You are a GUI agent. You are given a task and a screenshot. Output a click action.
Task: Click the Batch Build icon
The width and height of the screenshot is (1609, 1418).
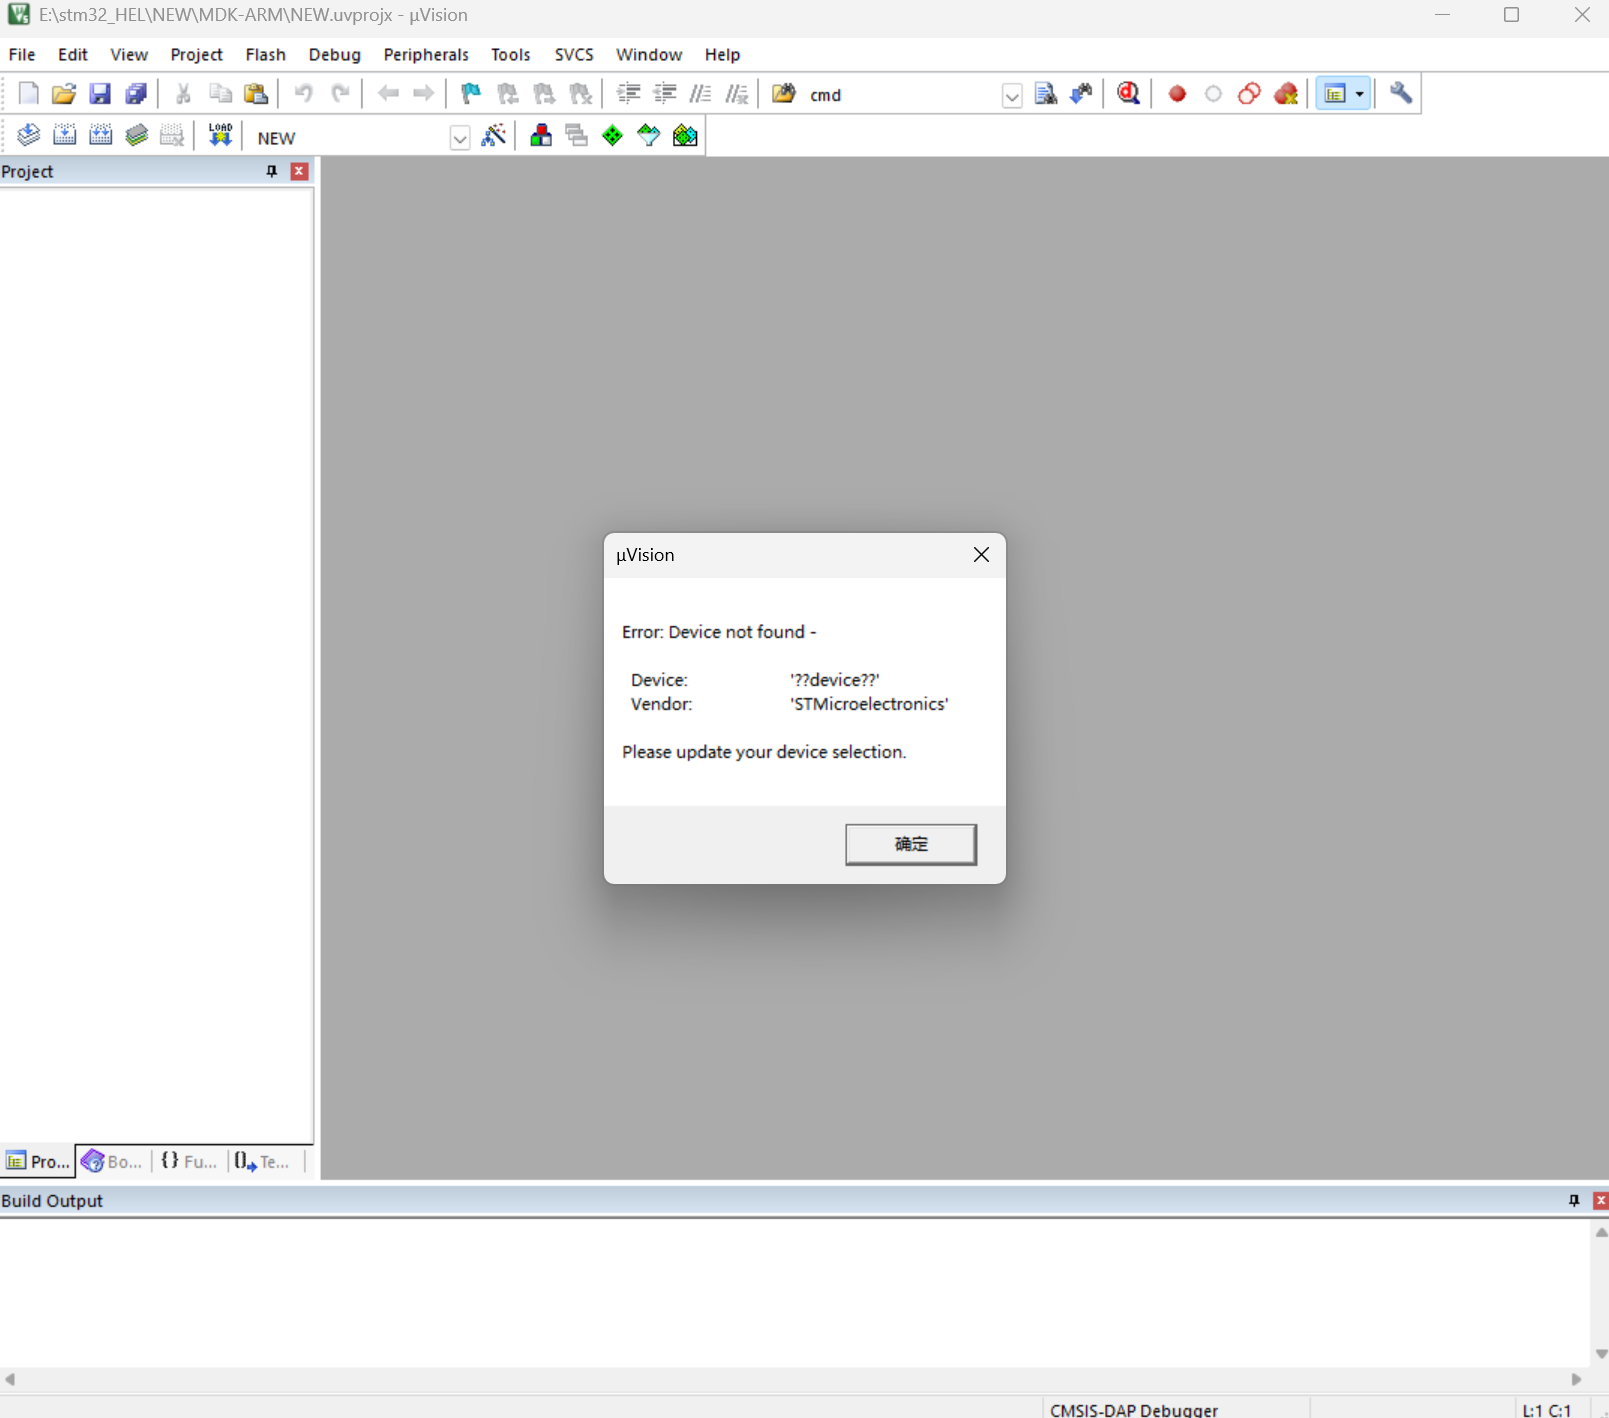136,136
